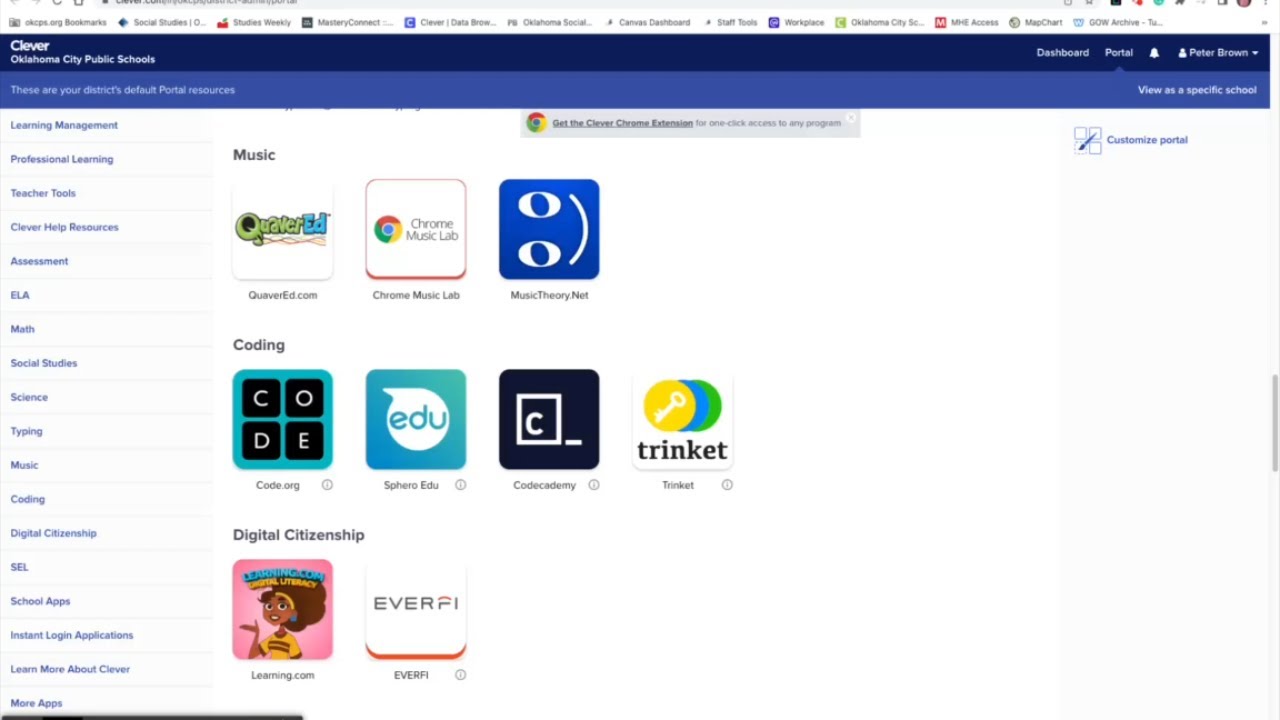Viewport: 1280px width, 720px height.
Task: Jump to the ELA category
Action: (20, 295)
